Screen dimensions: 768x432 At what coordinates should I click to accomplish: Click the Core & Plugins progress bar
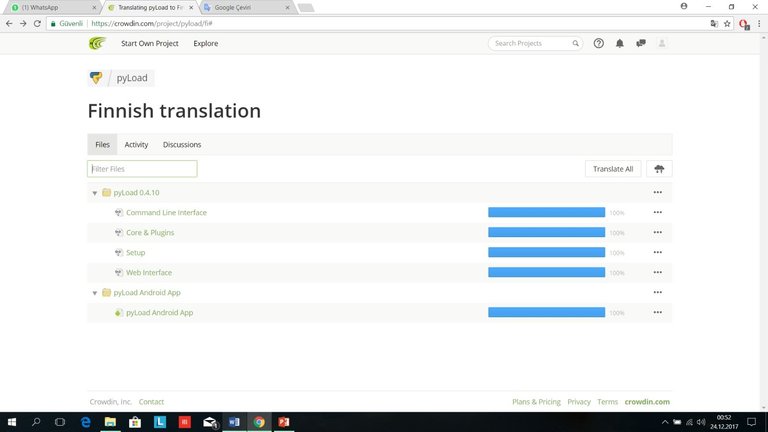pyautogui.click(x=547, y=232)
